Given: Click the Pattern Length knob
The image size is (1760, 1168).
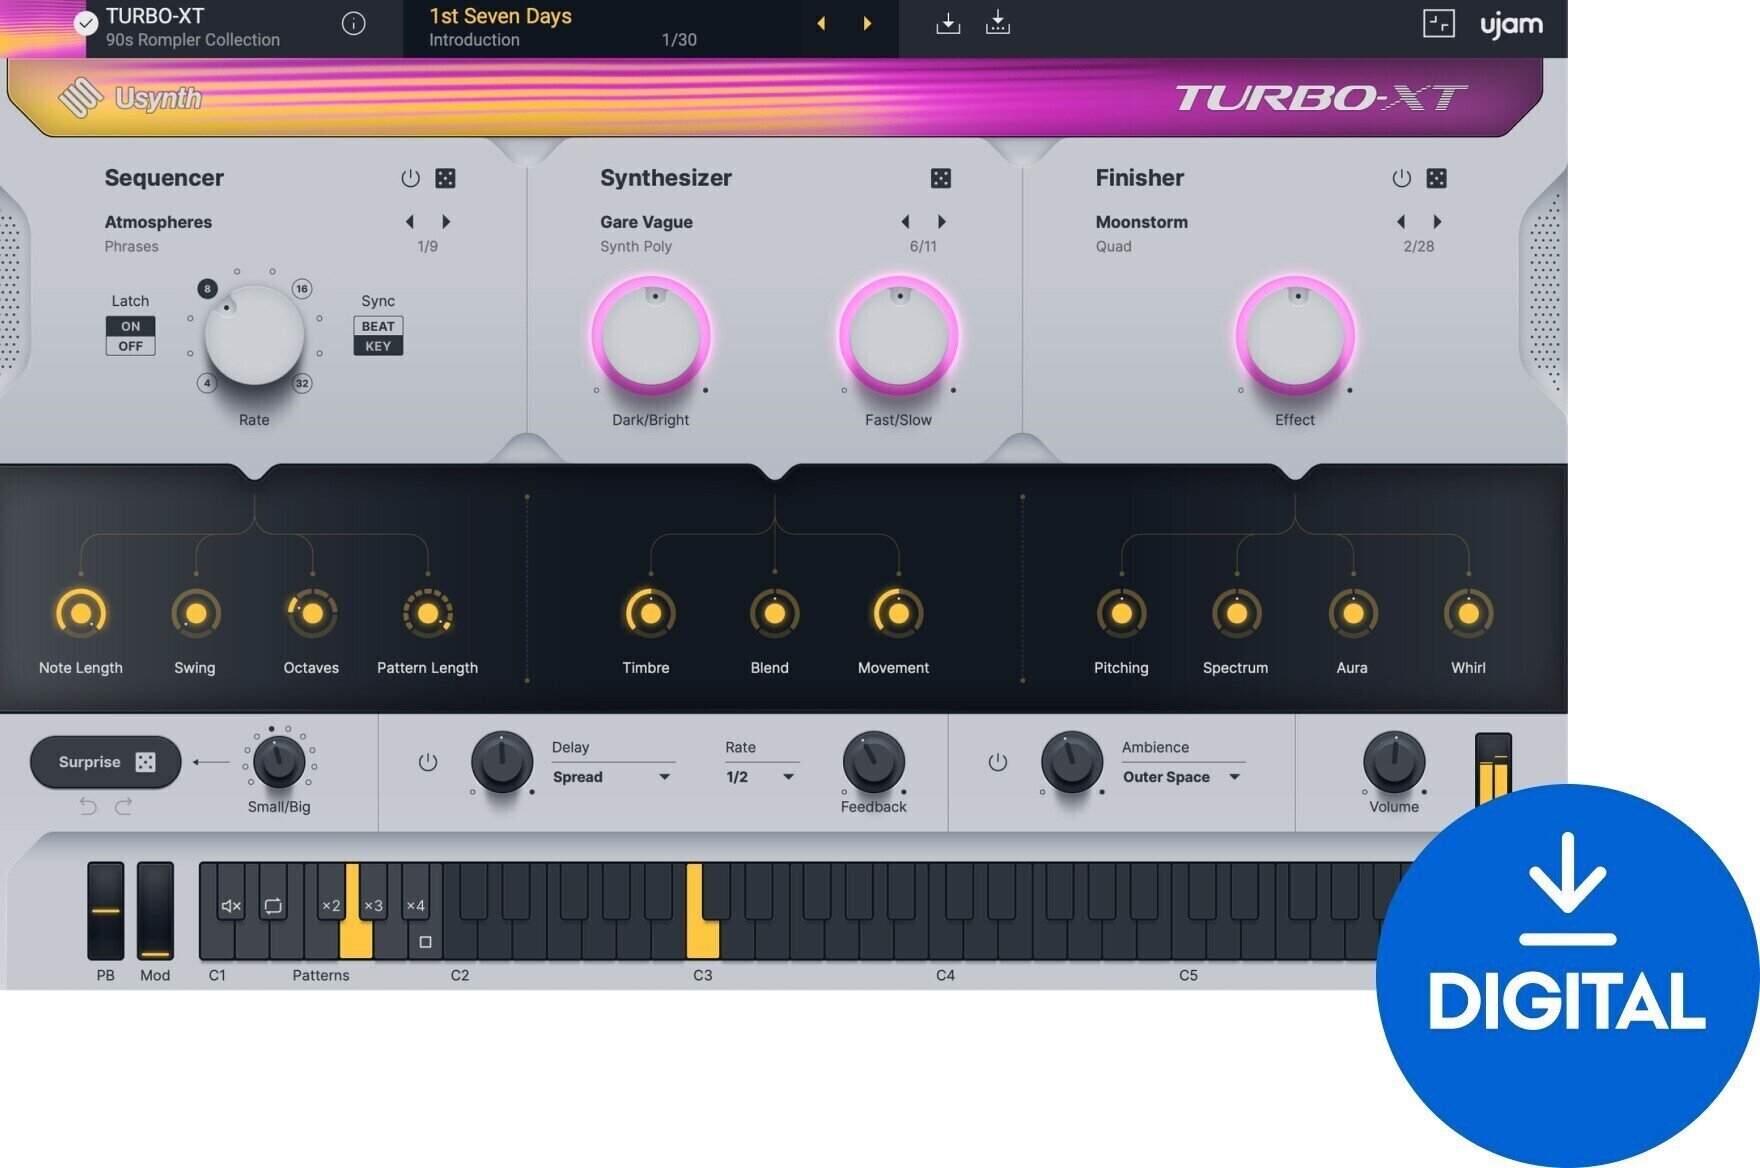Looking at the screenshot, I should (428, 613).
